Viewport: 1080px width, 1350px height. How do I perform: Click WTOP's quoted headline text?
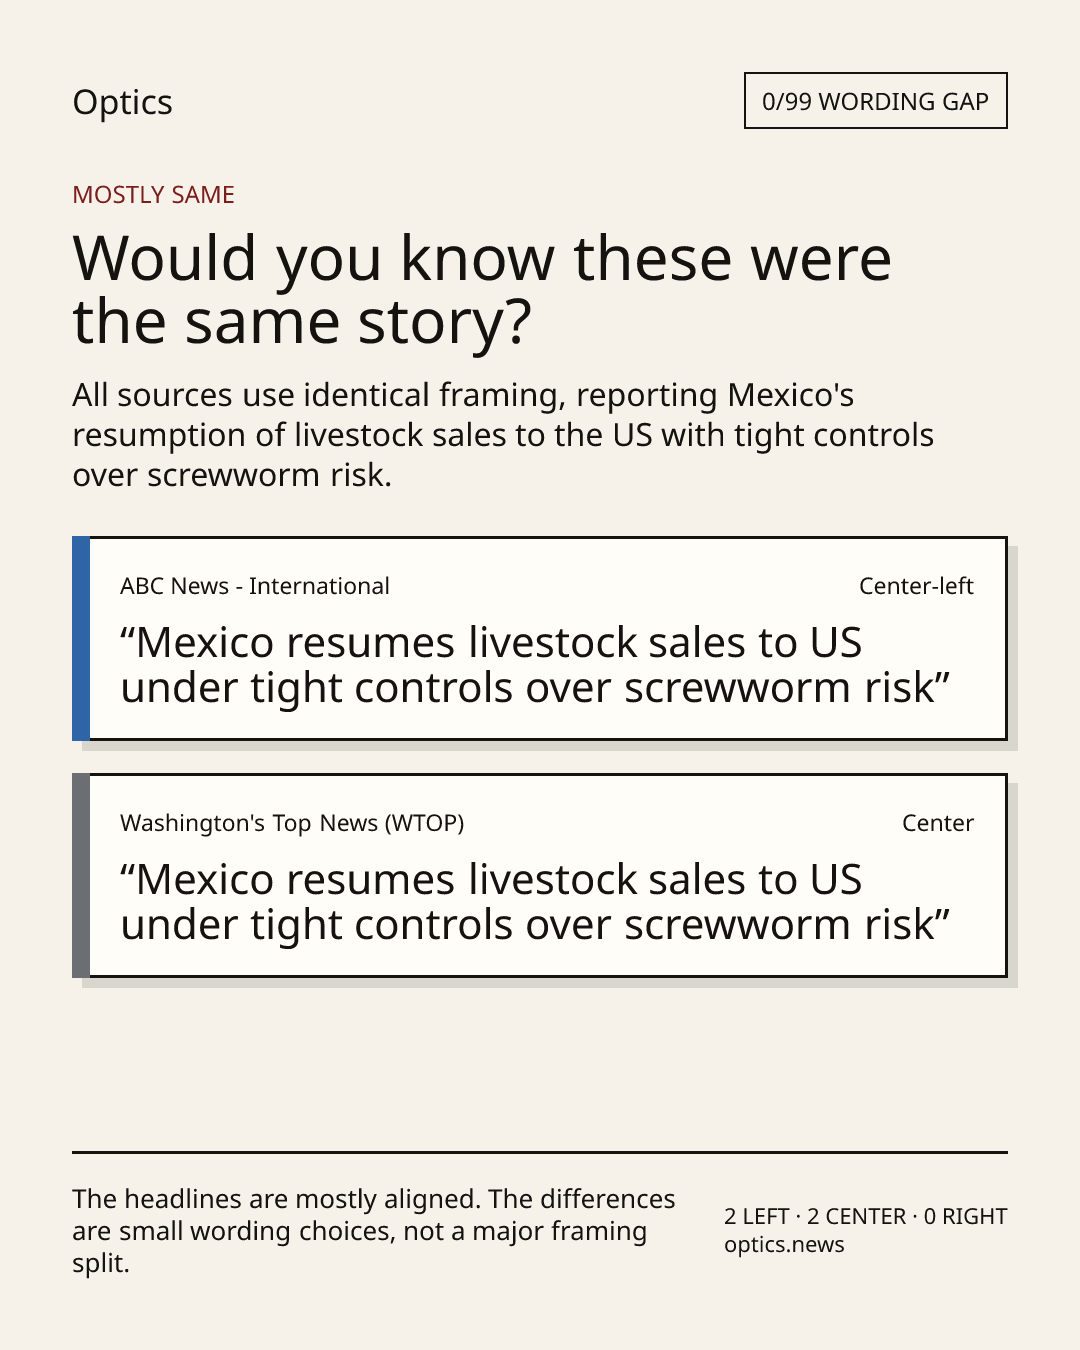(x=535, y=902)
